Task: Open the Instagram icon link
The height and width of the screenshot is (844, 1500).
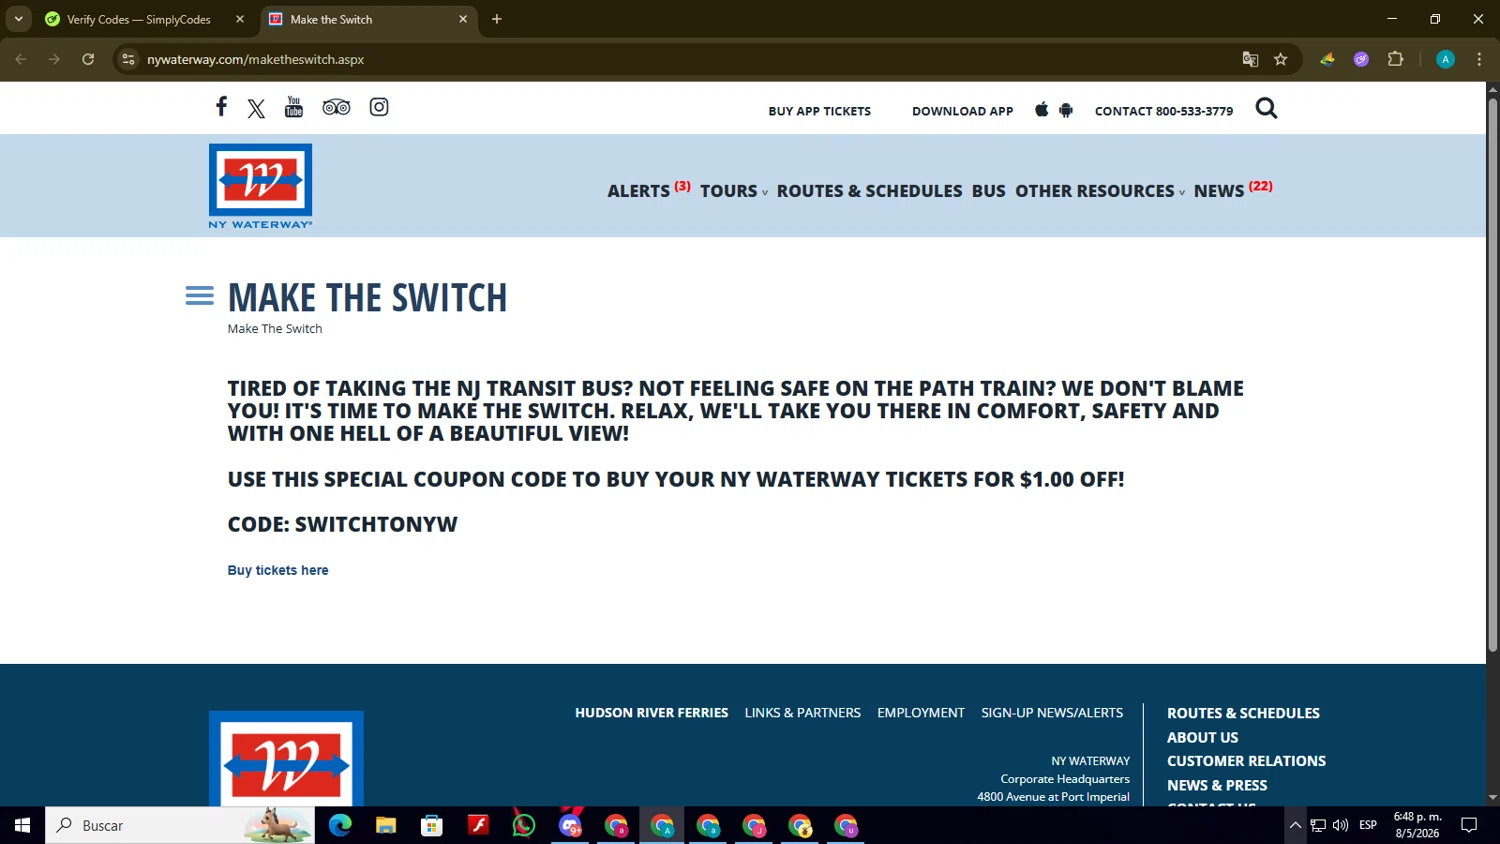Action: [x=379, y=107]
